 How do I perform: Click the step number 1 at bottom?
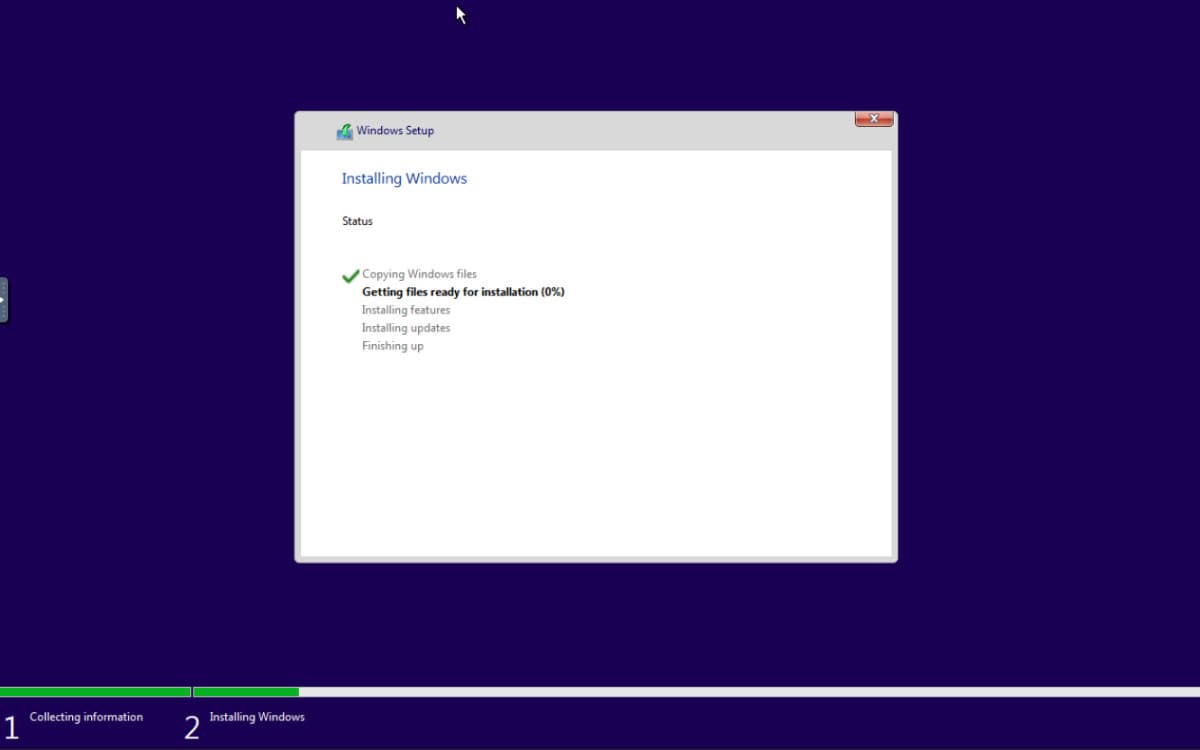pyautogui.click(x=11, y=728)
